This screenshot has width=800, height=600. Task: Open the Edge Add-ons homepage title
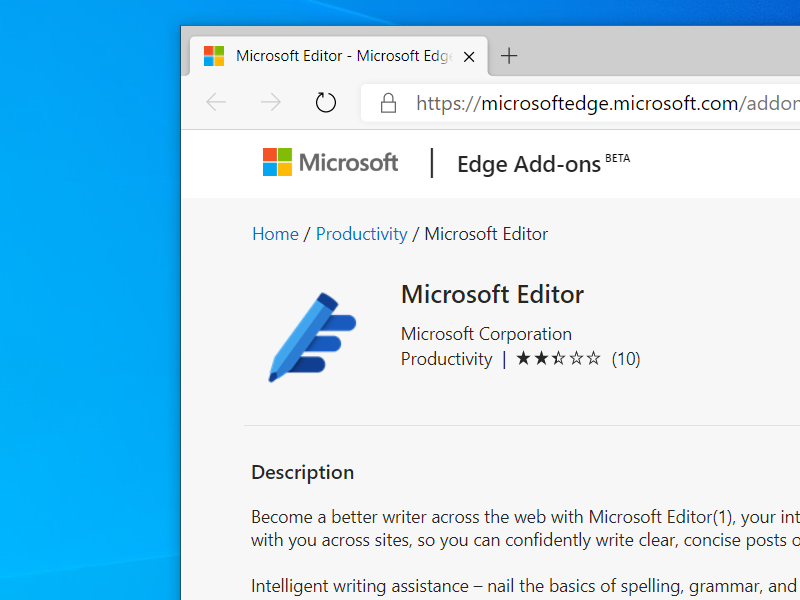pyautogui.click(x=529, y=165)
